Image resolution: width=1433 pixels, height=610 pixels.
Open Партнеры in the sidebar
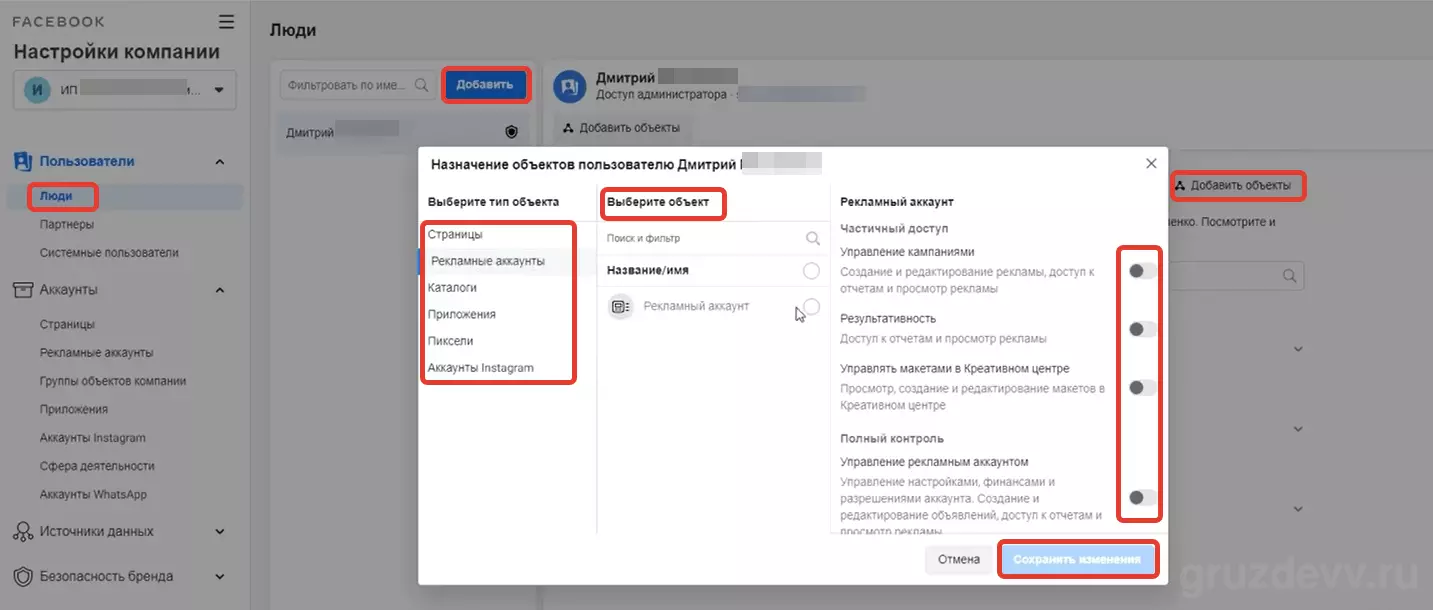(67, 225)
